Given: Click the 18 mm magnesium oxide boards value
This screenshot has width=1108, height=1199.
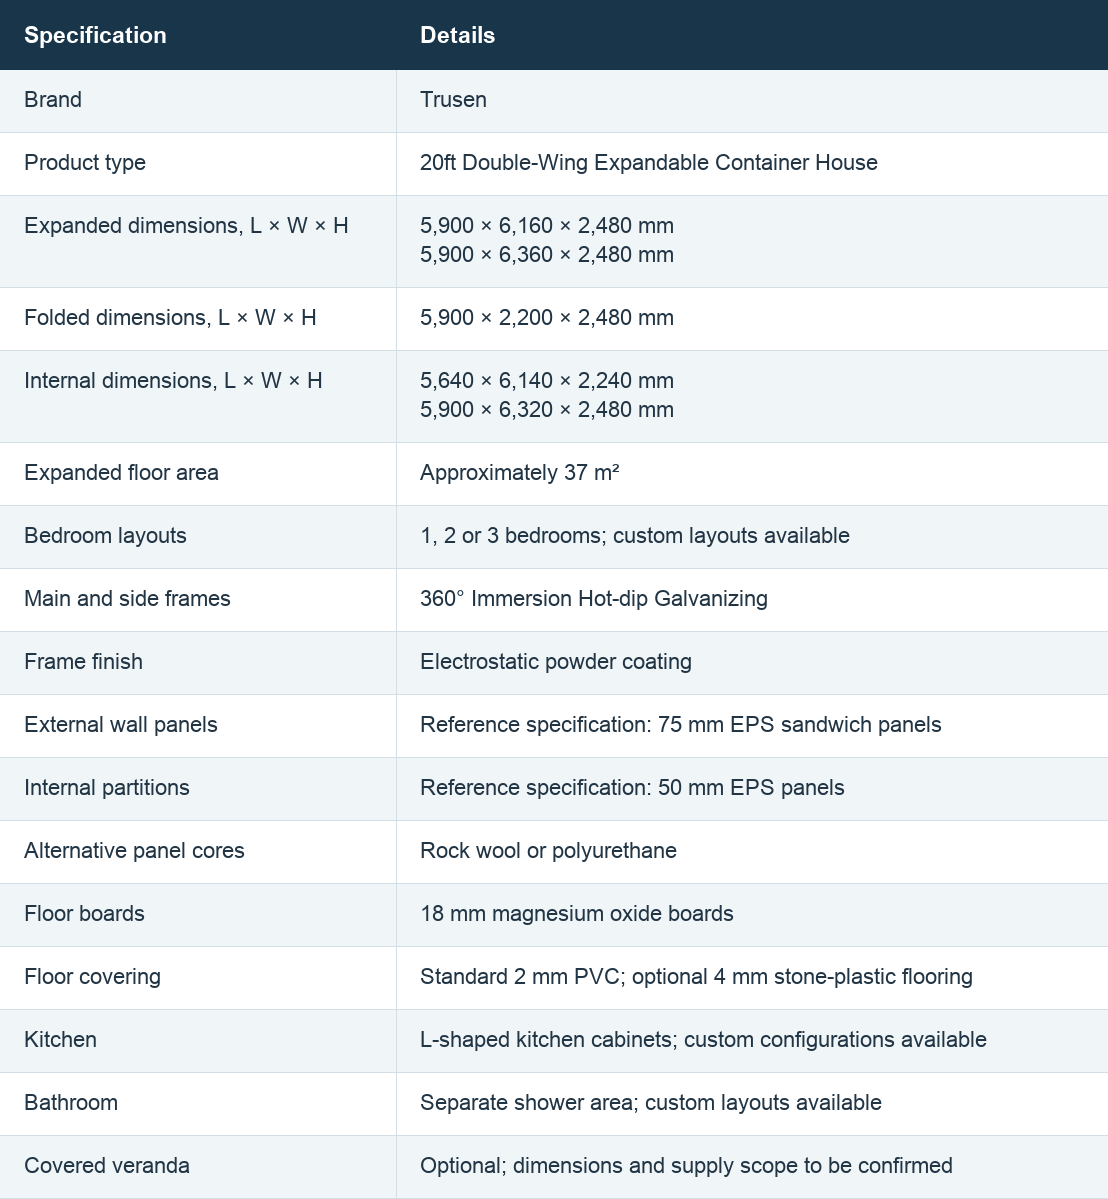Looking at the screenshot, I should click(x=577, y=914).
